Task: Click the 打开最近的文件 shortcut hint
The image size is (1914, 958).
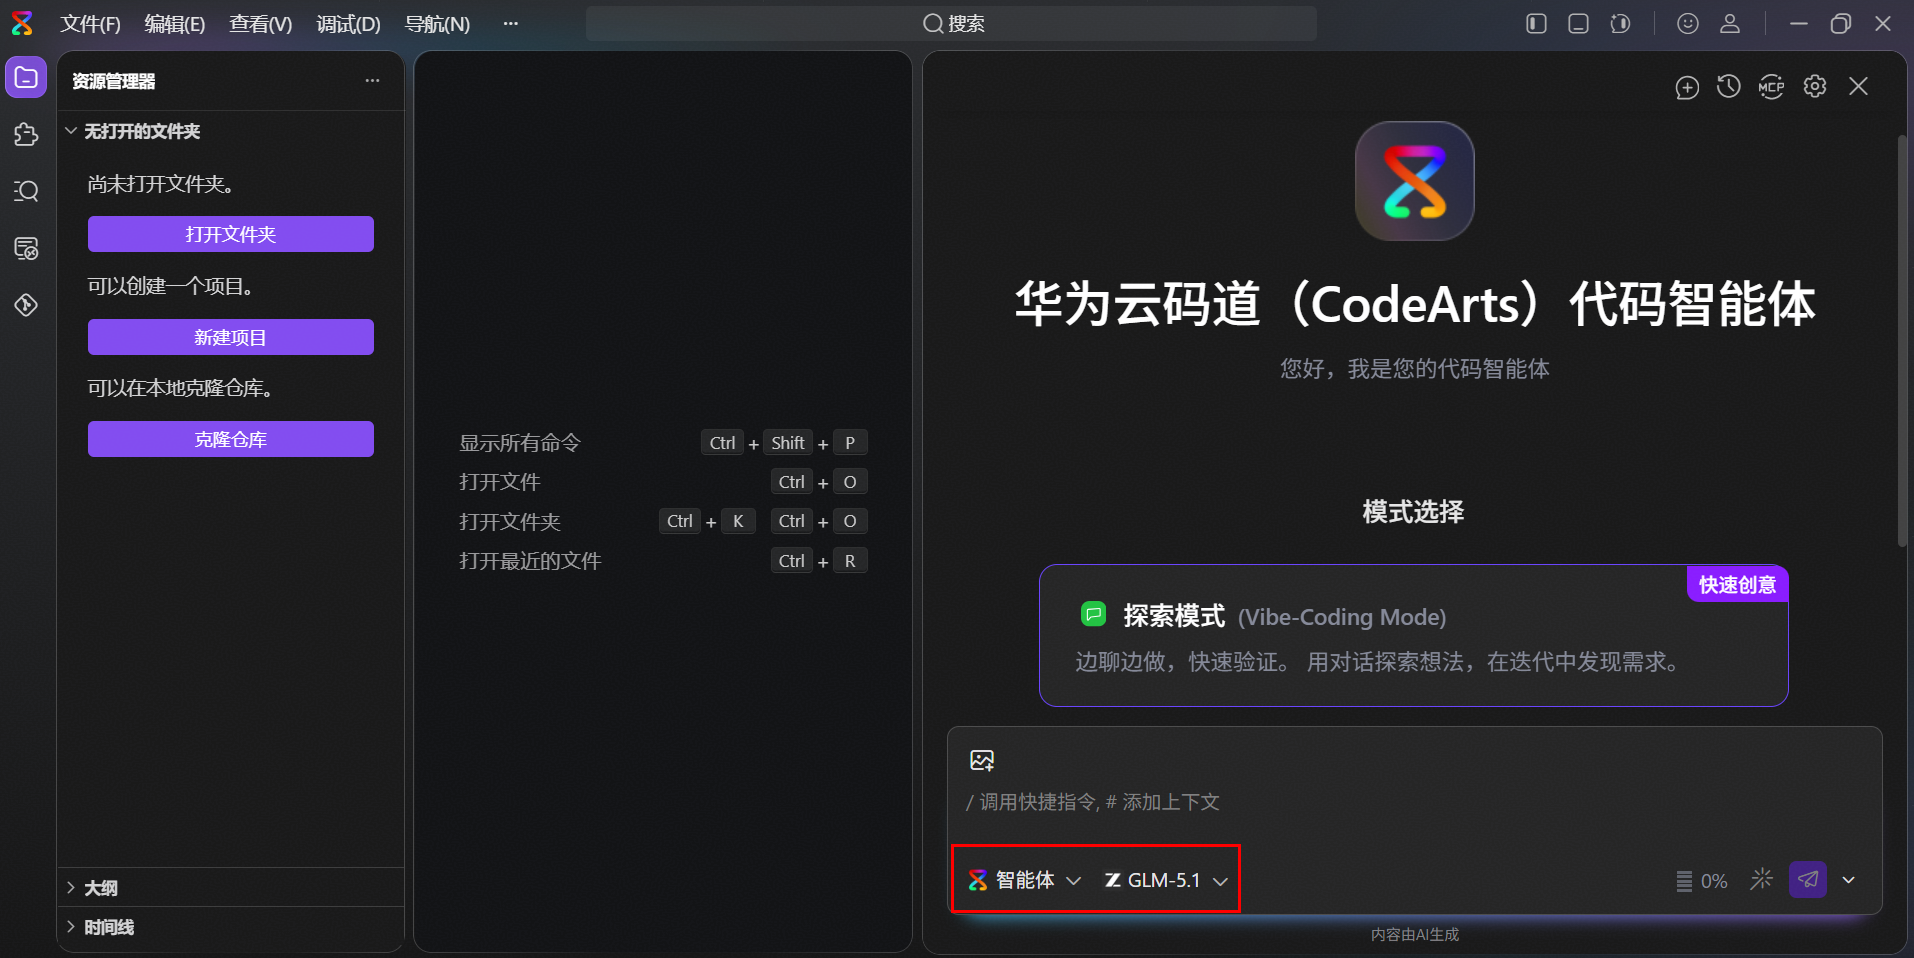Action: pos(530,561)
